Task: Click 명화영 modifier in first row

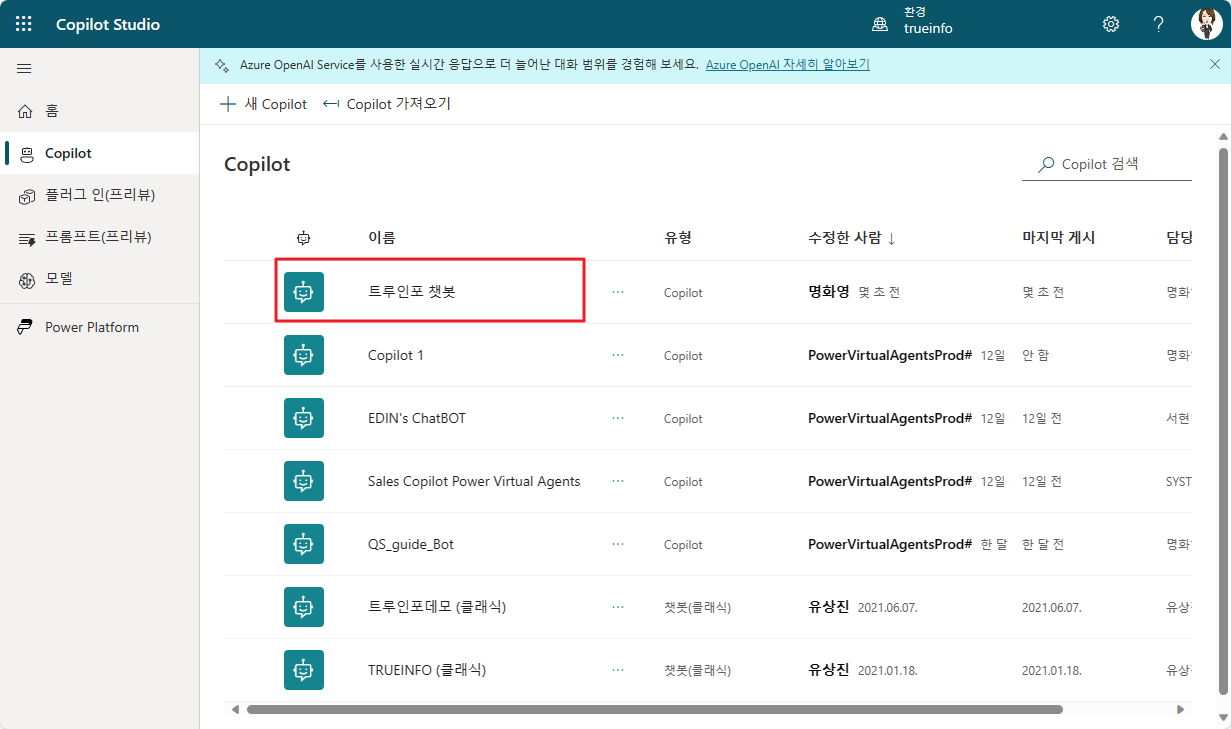Action: [x=829, y=292]
